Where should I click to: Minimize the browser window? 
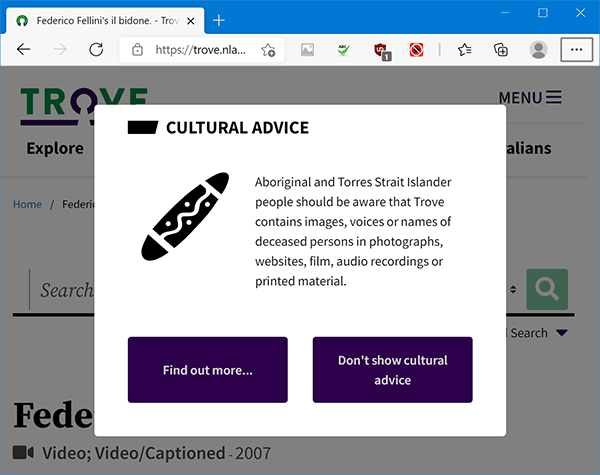[505, 13]
